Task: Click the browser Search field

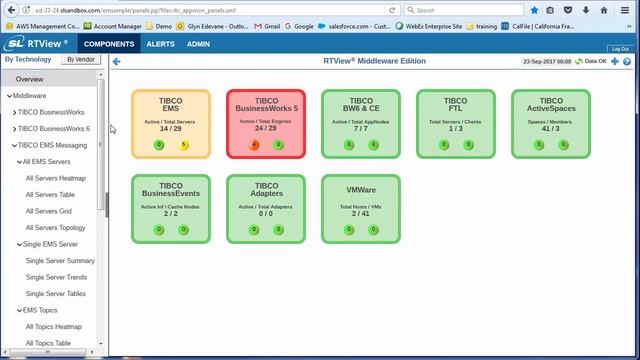Action: [x=464, y=10]
